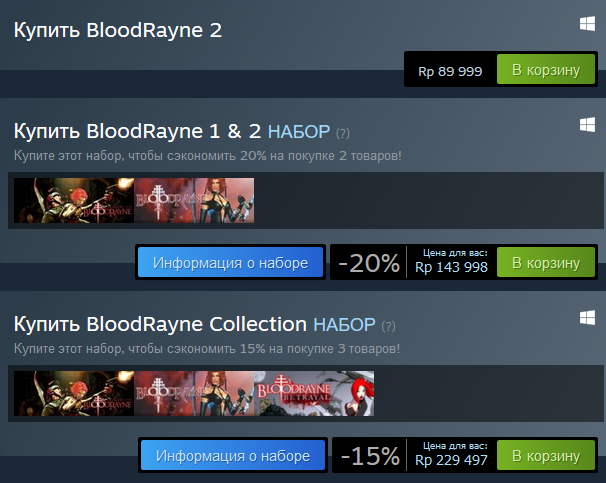Open BloodRayne 2 thumbnail in the 1 & 2 bundle
Screen dimensions: 606x483
[x=194, y=200]
